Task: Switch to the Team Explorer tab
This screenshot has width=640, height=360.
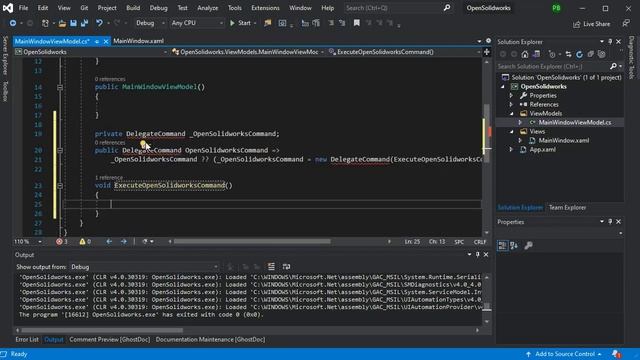Action: click(x=567, y=207)
